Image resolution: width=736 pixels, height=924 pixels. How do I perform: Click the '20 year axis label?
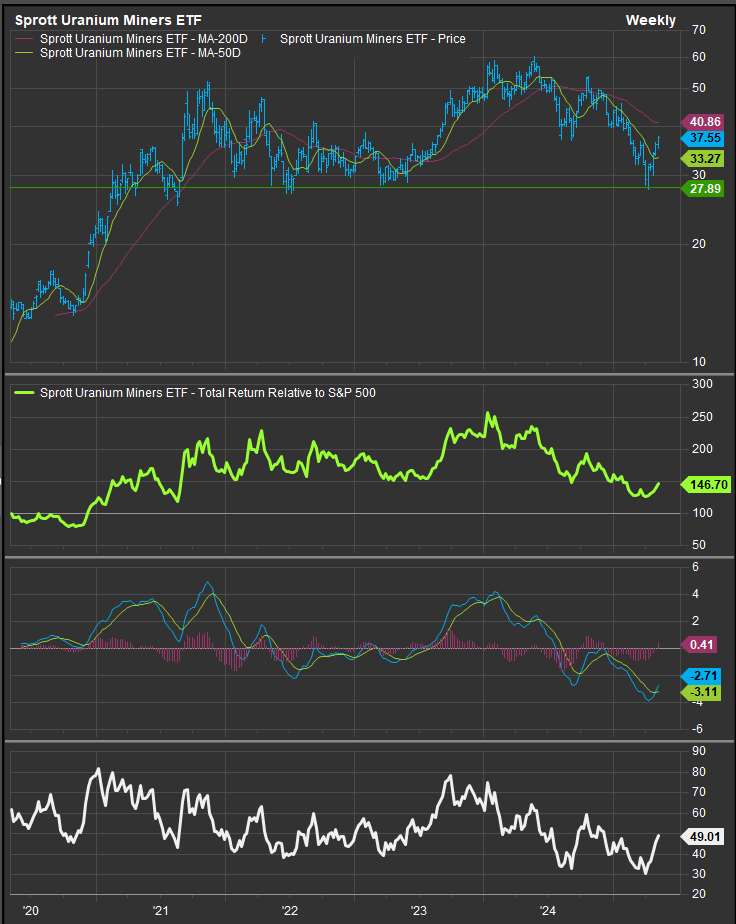click(30, 911)
